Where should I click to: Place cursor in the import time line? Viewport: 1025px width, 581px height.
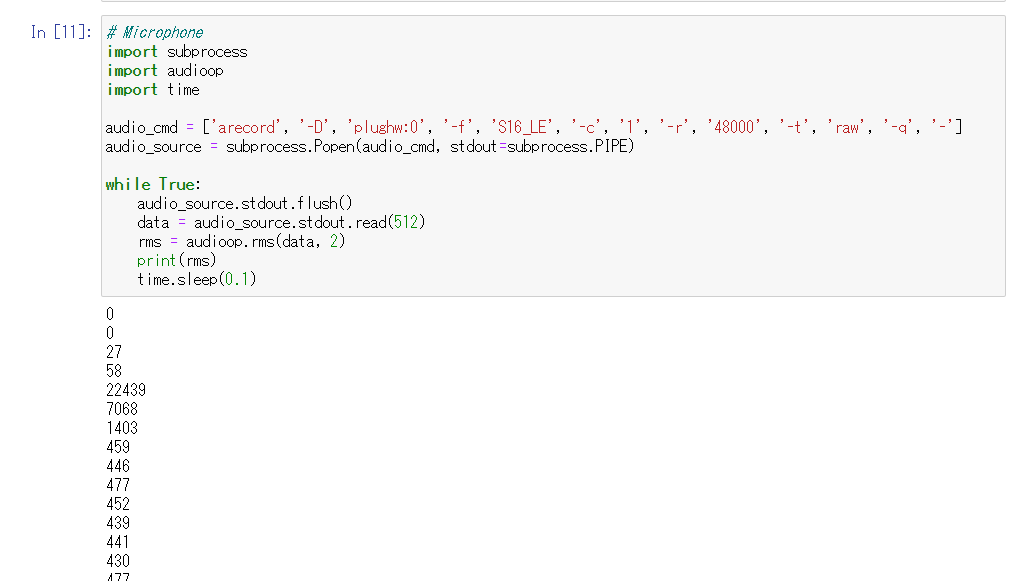pyautogui.click(x=153, y=90)
